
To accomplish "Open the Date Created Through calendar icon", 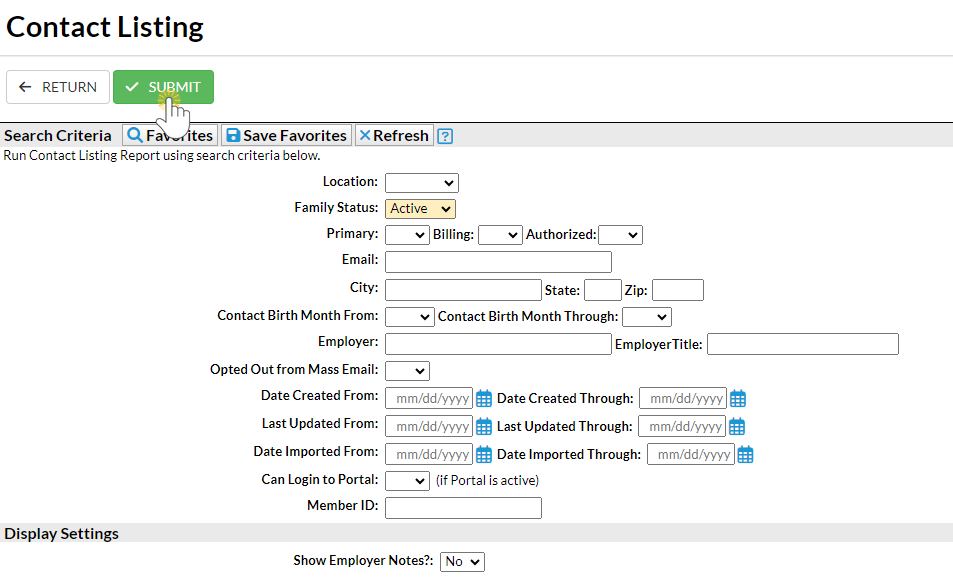I will 738,399.
